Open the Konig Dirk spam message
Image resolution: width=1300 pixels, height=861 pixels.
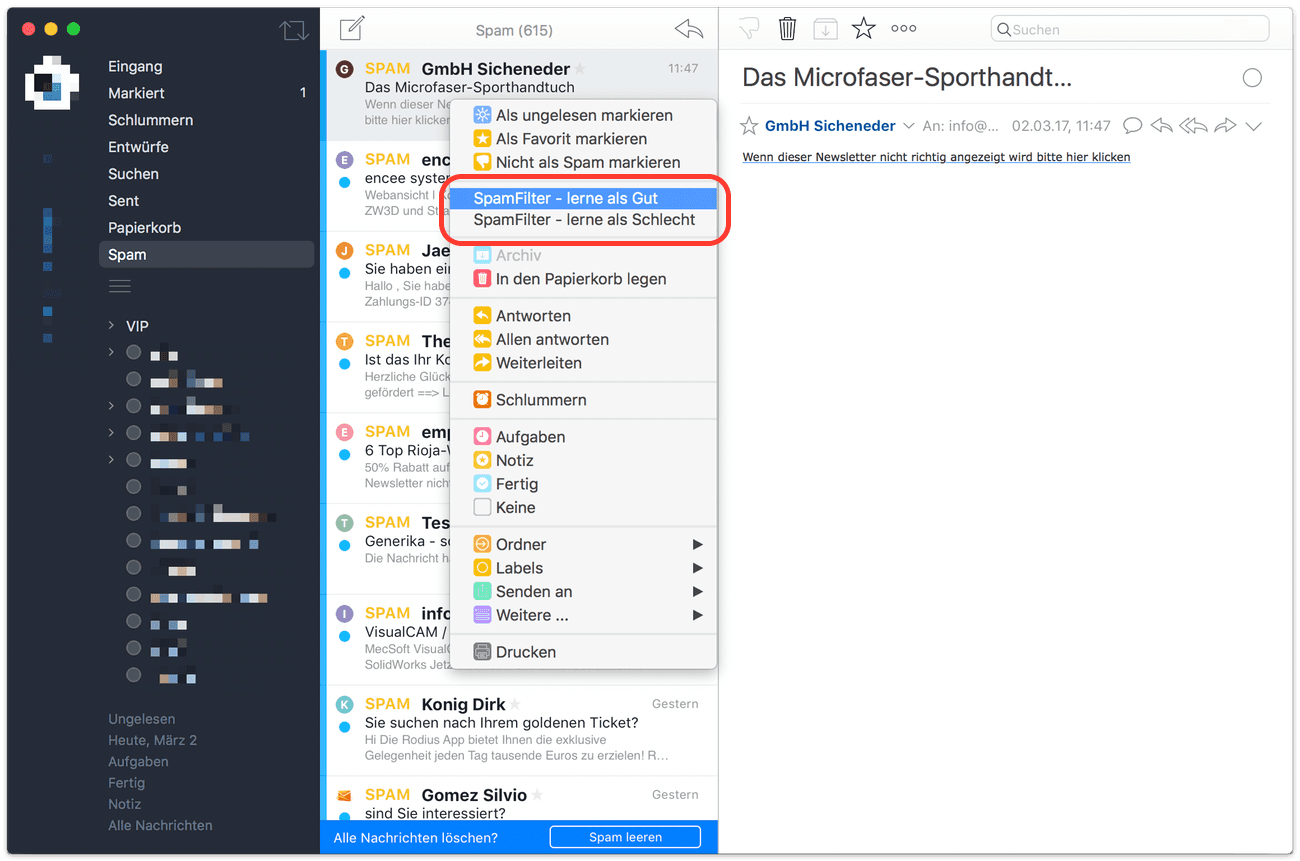[521, 731]
